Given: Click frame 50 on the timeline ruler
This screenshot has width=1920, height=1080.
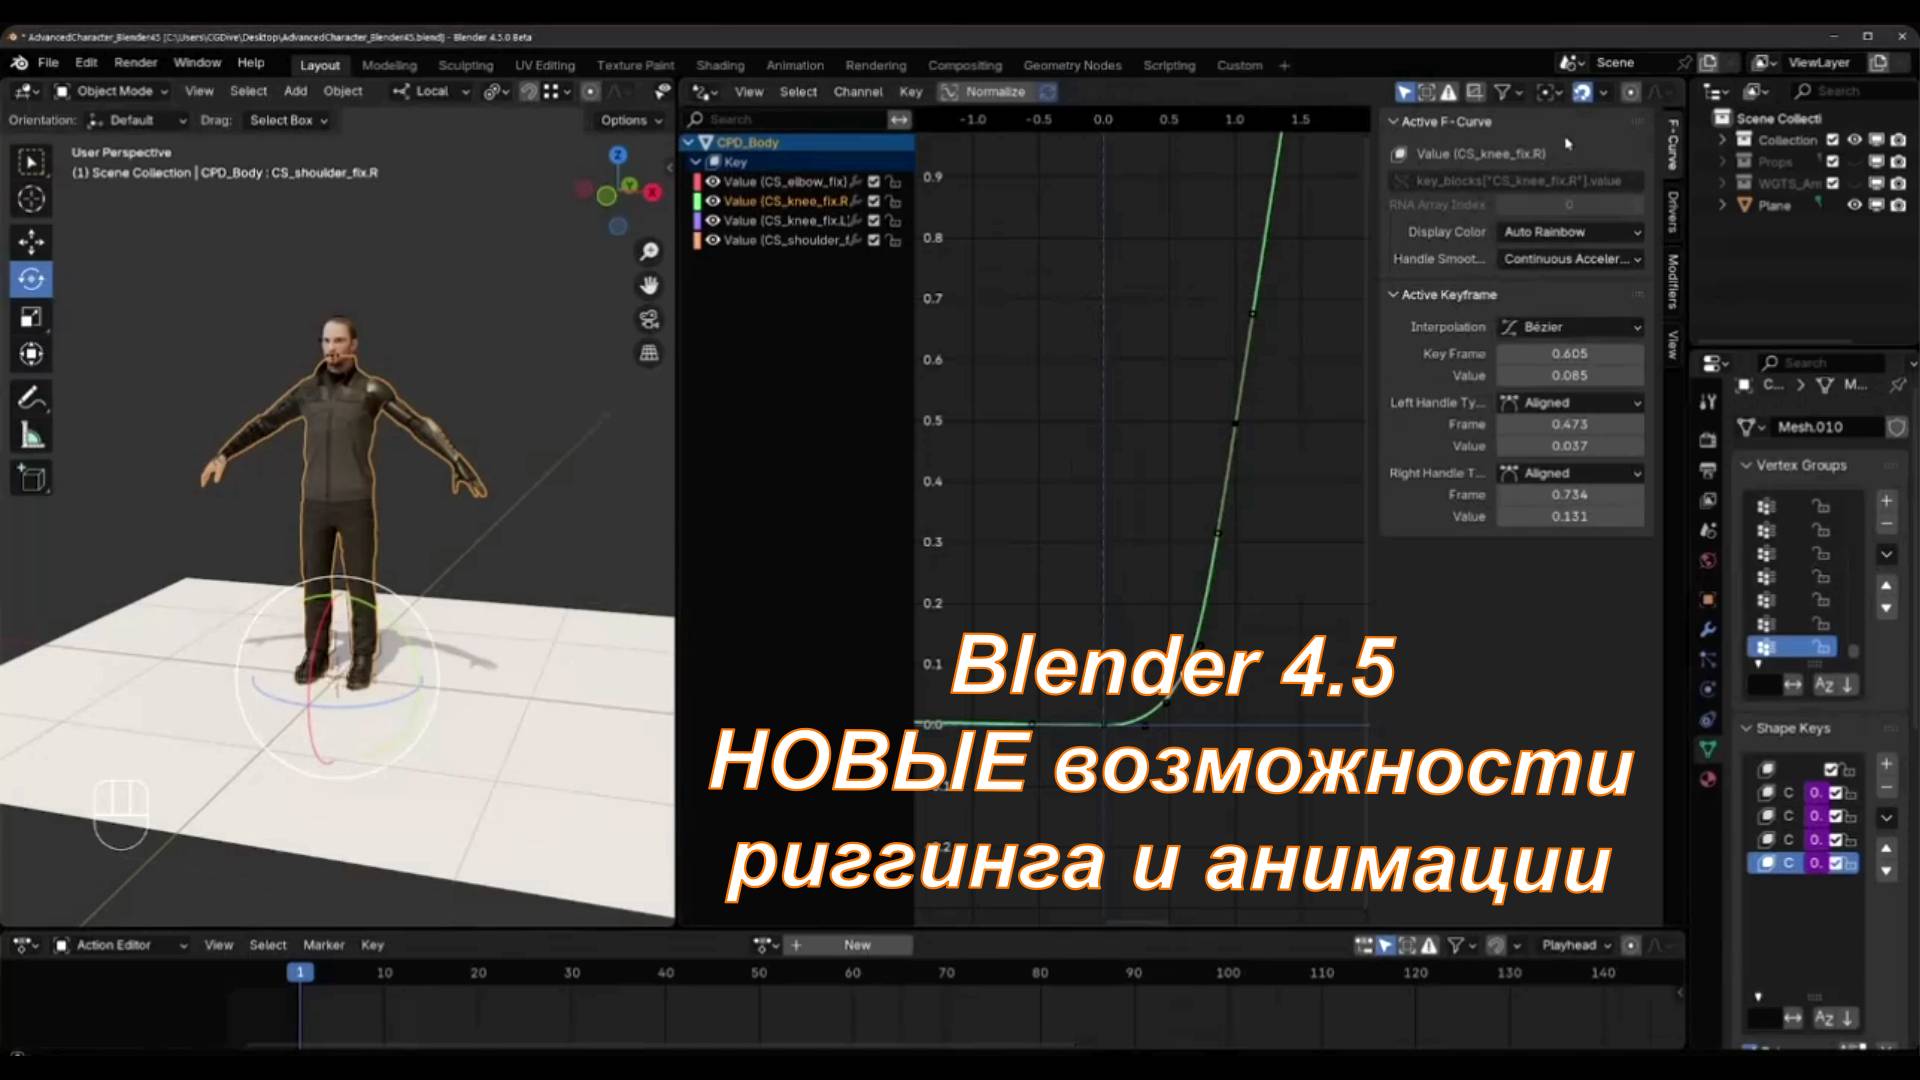Looking at the screenshot, I should pos(759,972).
